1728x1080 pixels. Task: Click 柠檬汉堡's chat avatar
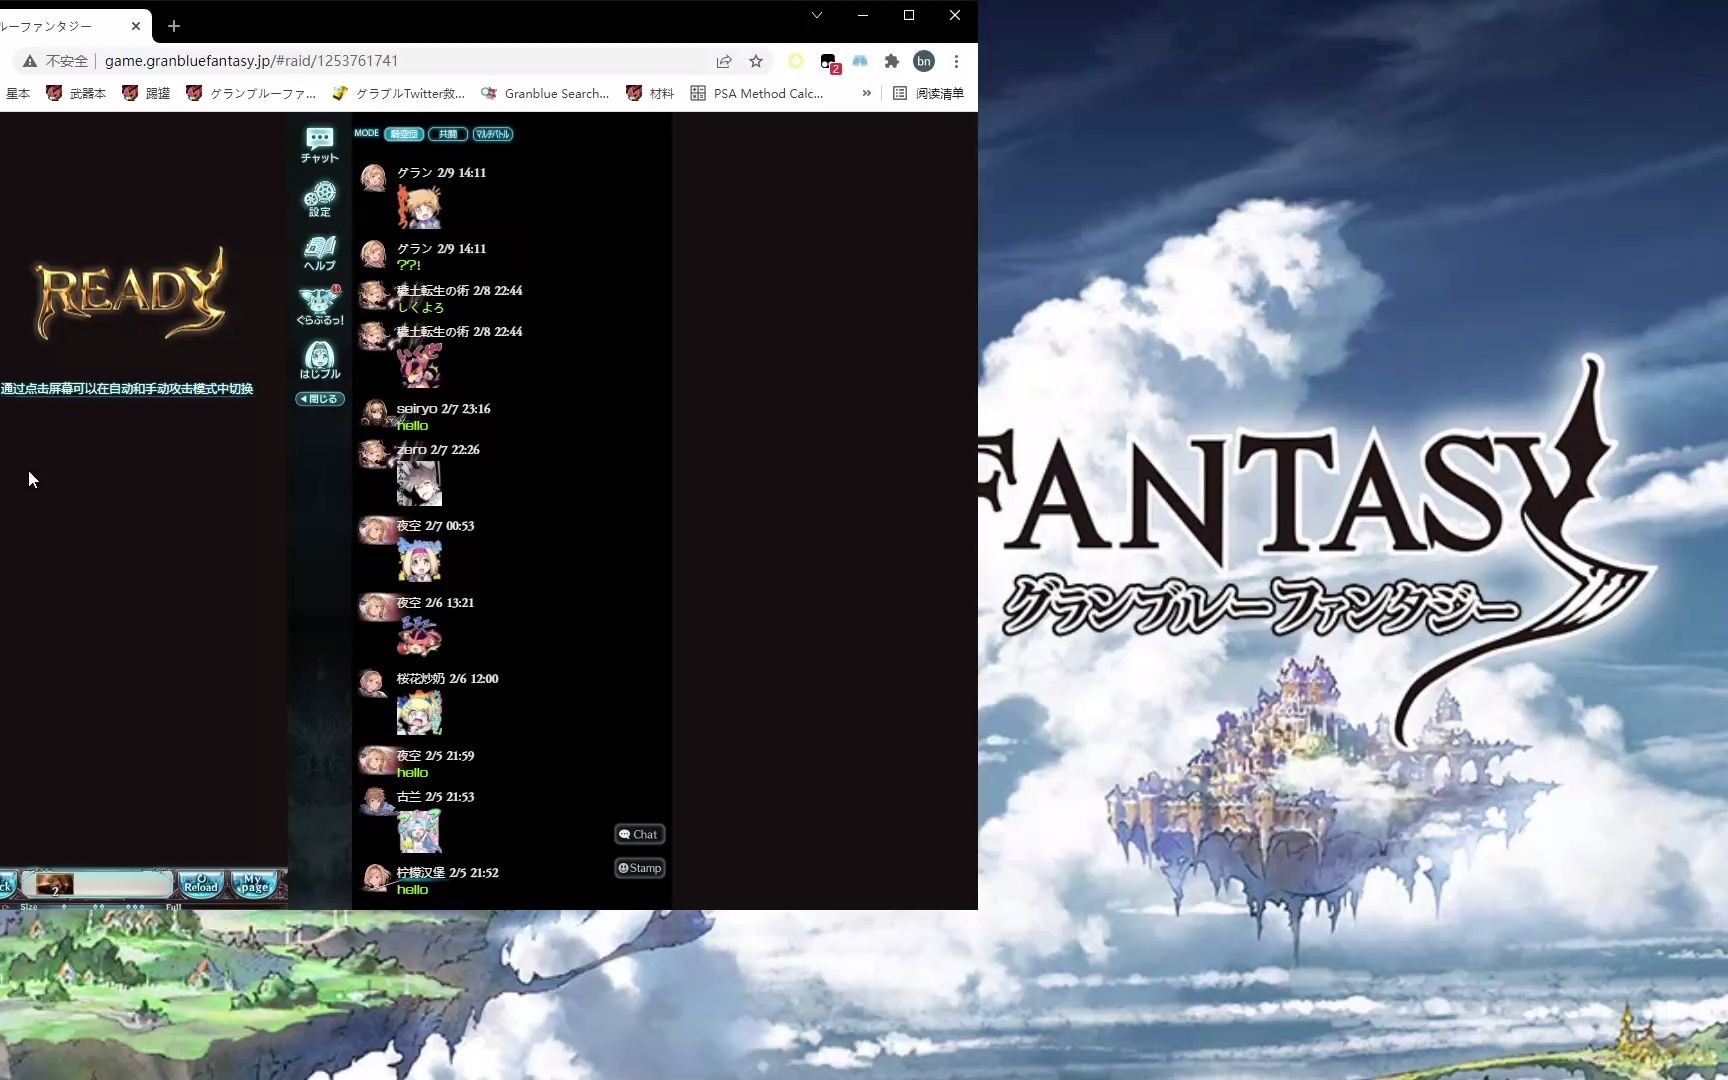coord(374,877)
